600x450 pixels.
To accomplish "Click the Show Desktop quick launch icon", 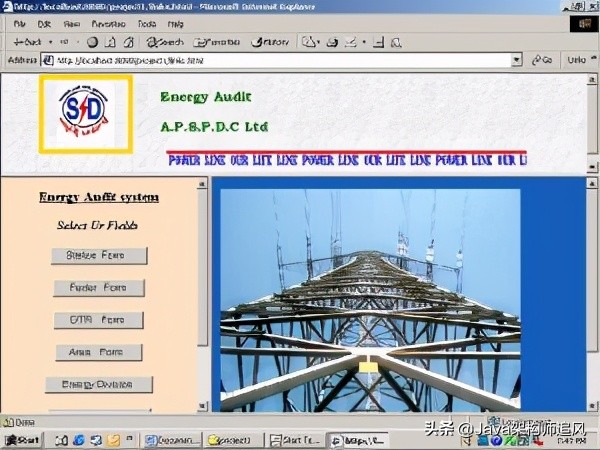I will click(61, 440).
